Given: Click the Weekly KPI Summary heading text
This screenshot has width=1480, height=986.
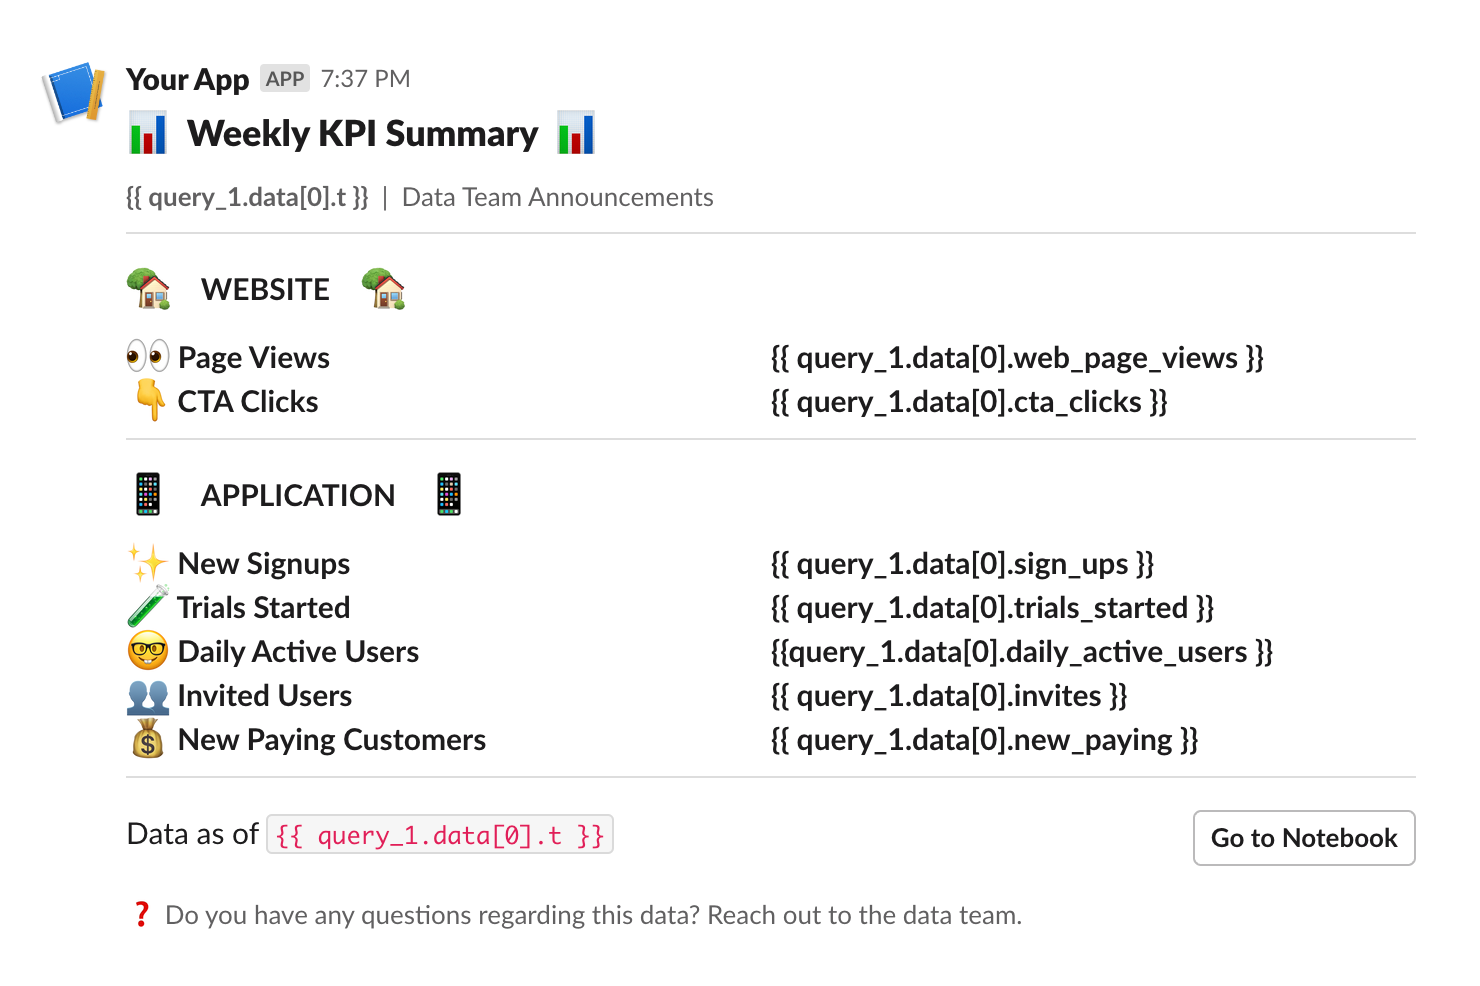Looking at the screenshot, I should point(362,134).
